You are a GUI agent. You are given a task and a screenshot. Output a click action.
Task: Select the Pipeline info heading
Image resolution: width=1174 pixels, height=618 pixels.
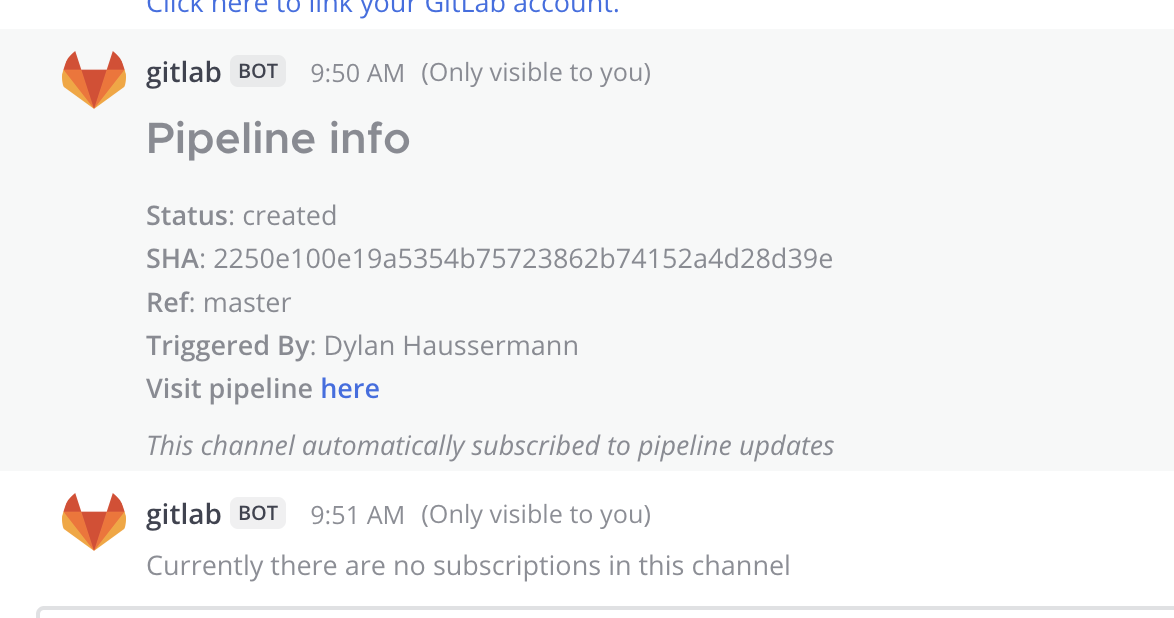click(x=277, y=138)
